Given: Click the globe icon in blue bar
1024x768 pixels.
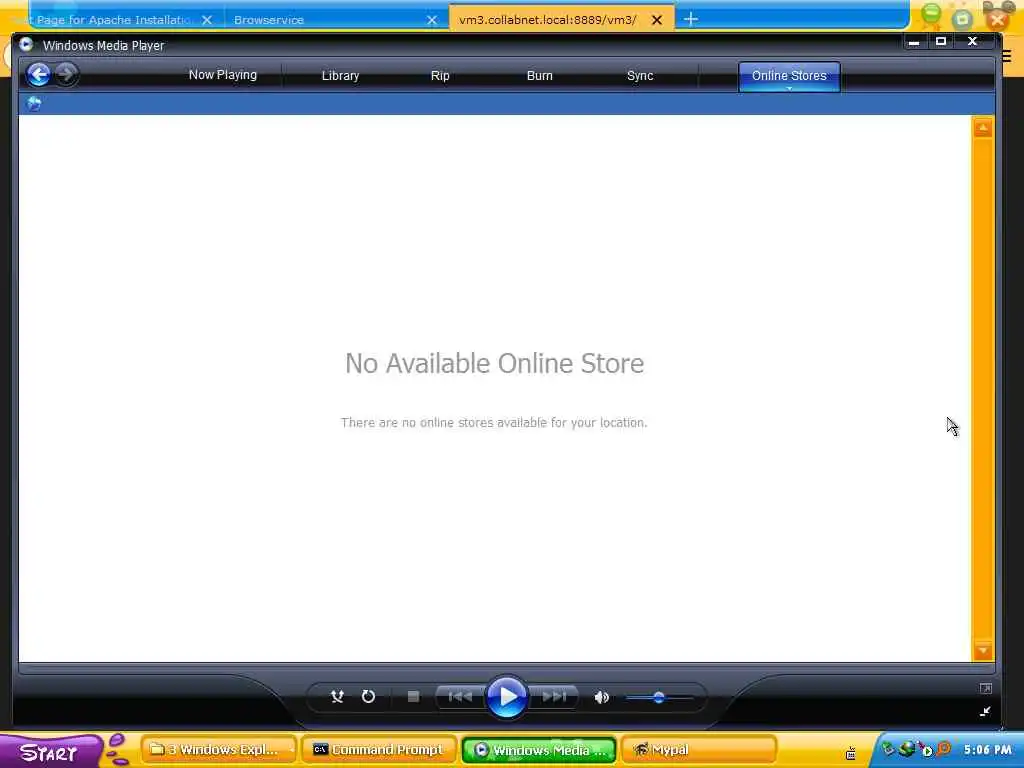Looking at the screenshot, I should (x=34, y=103).
